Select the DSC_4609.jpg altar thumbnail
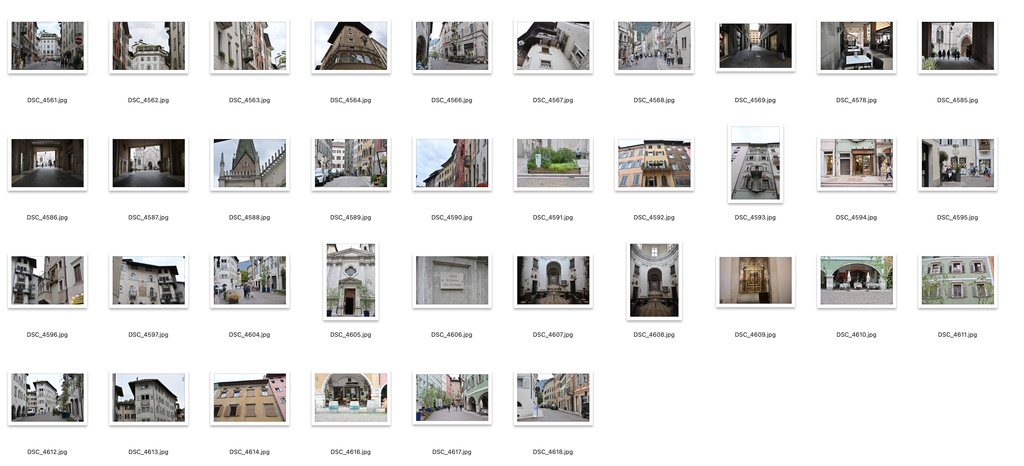The height and width of the screenshot is (466, 1024). pyautogui.click(x=756, y=281)
